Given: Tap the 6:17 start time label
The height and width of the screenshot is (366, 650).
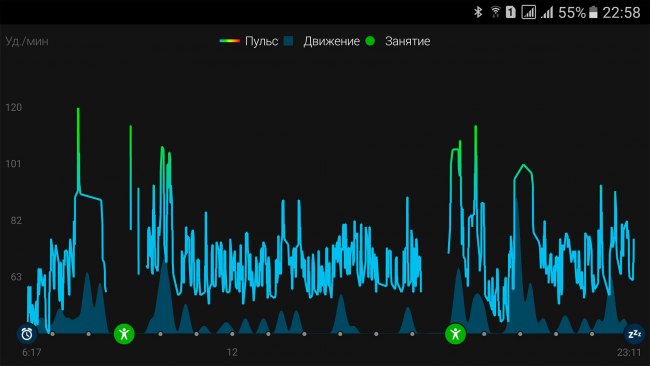Looking at the screenshot, I should 32,352.
